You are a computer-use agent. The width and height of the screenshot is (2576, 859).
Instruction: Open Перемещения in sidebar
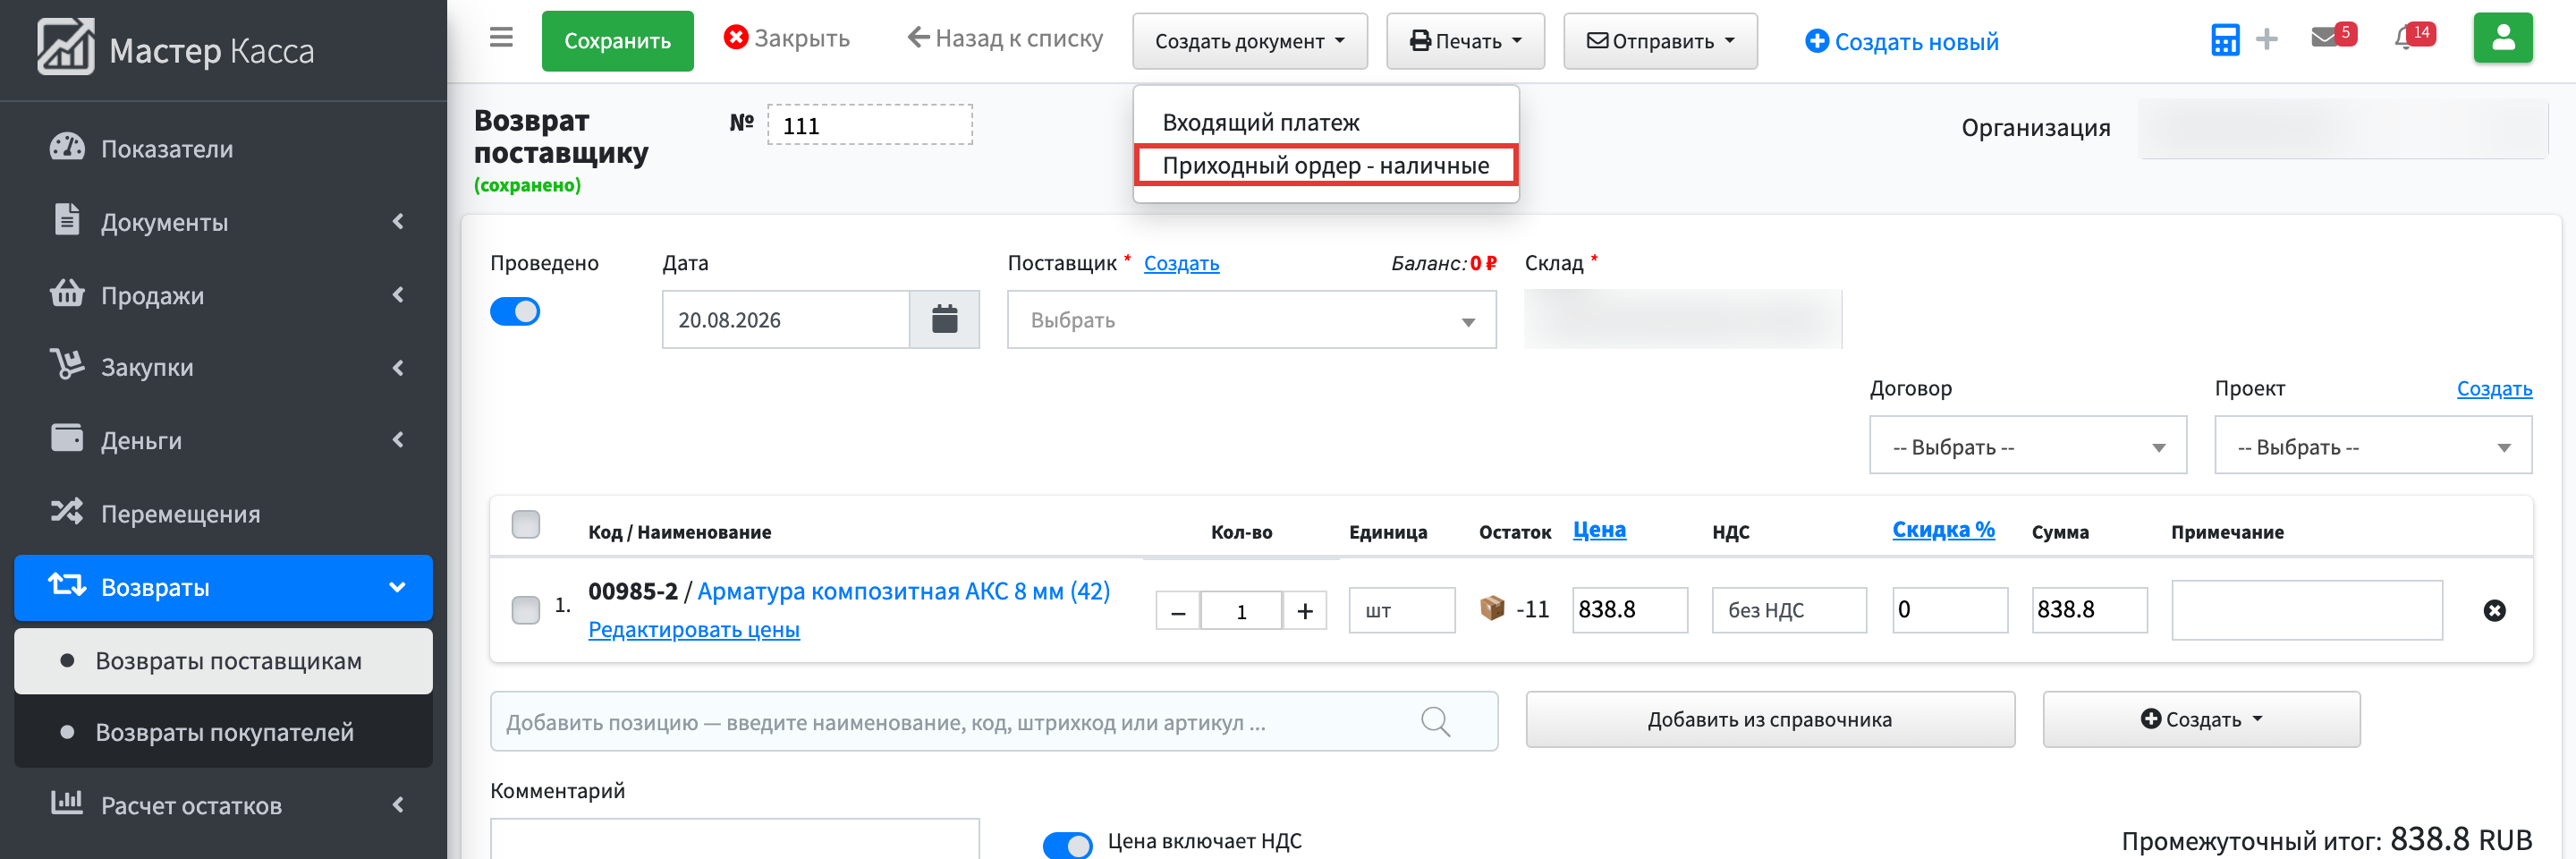[x=223, y=514]
